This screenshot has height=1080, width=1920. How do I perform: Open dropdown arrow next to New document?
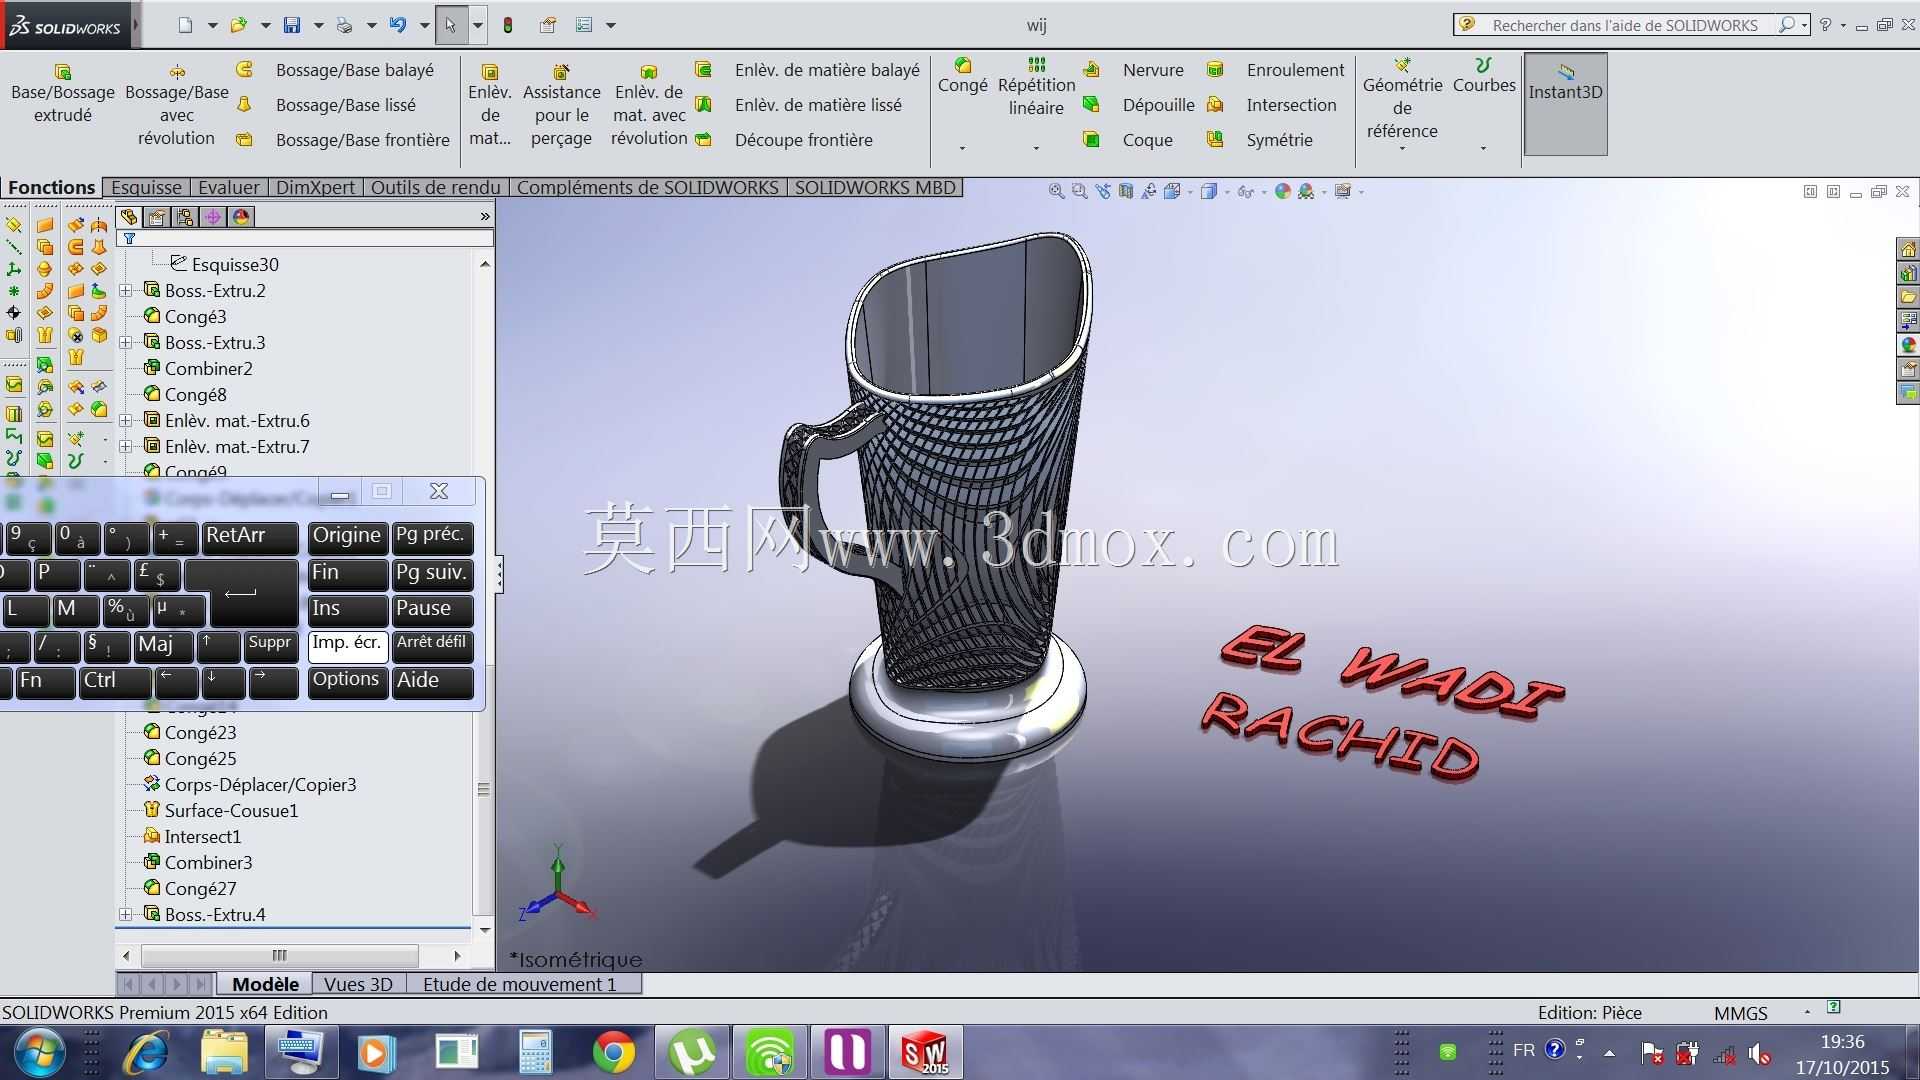click(212, 26)
